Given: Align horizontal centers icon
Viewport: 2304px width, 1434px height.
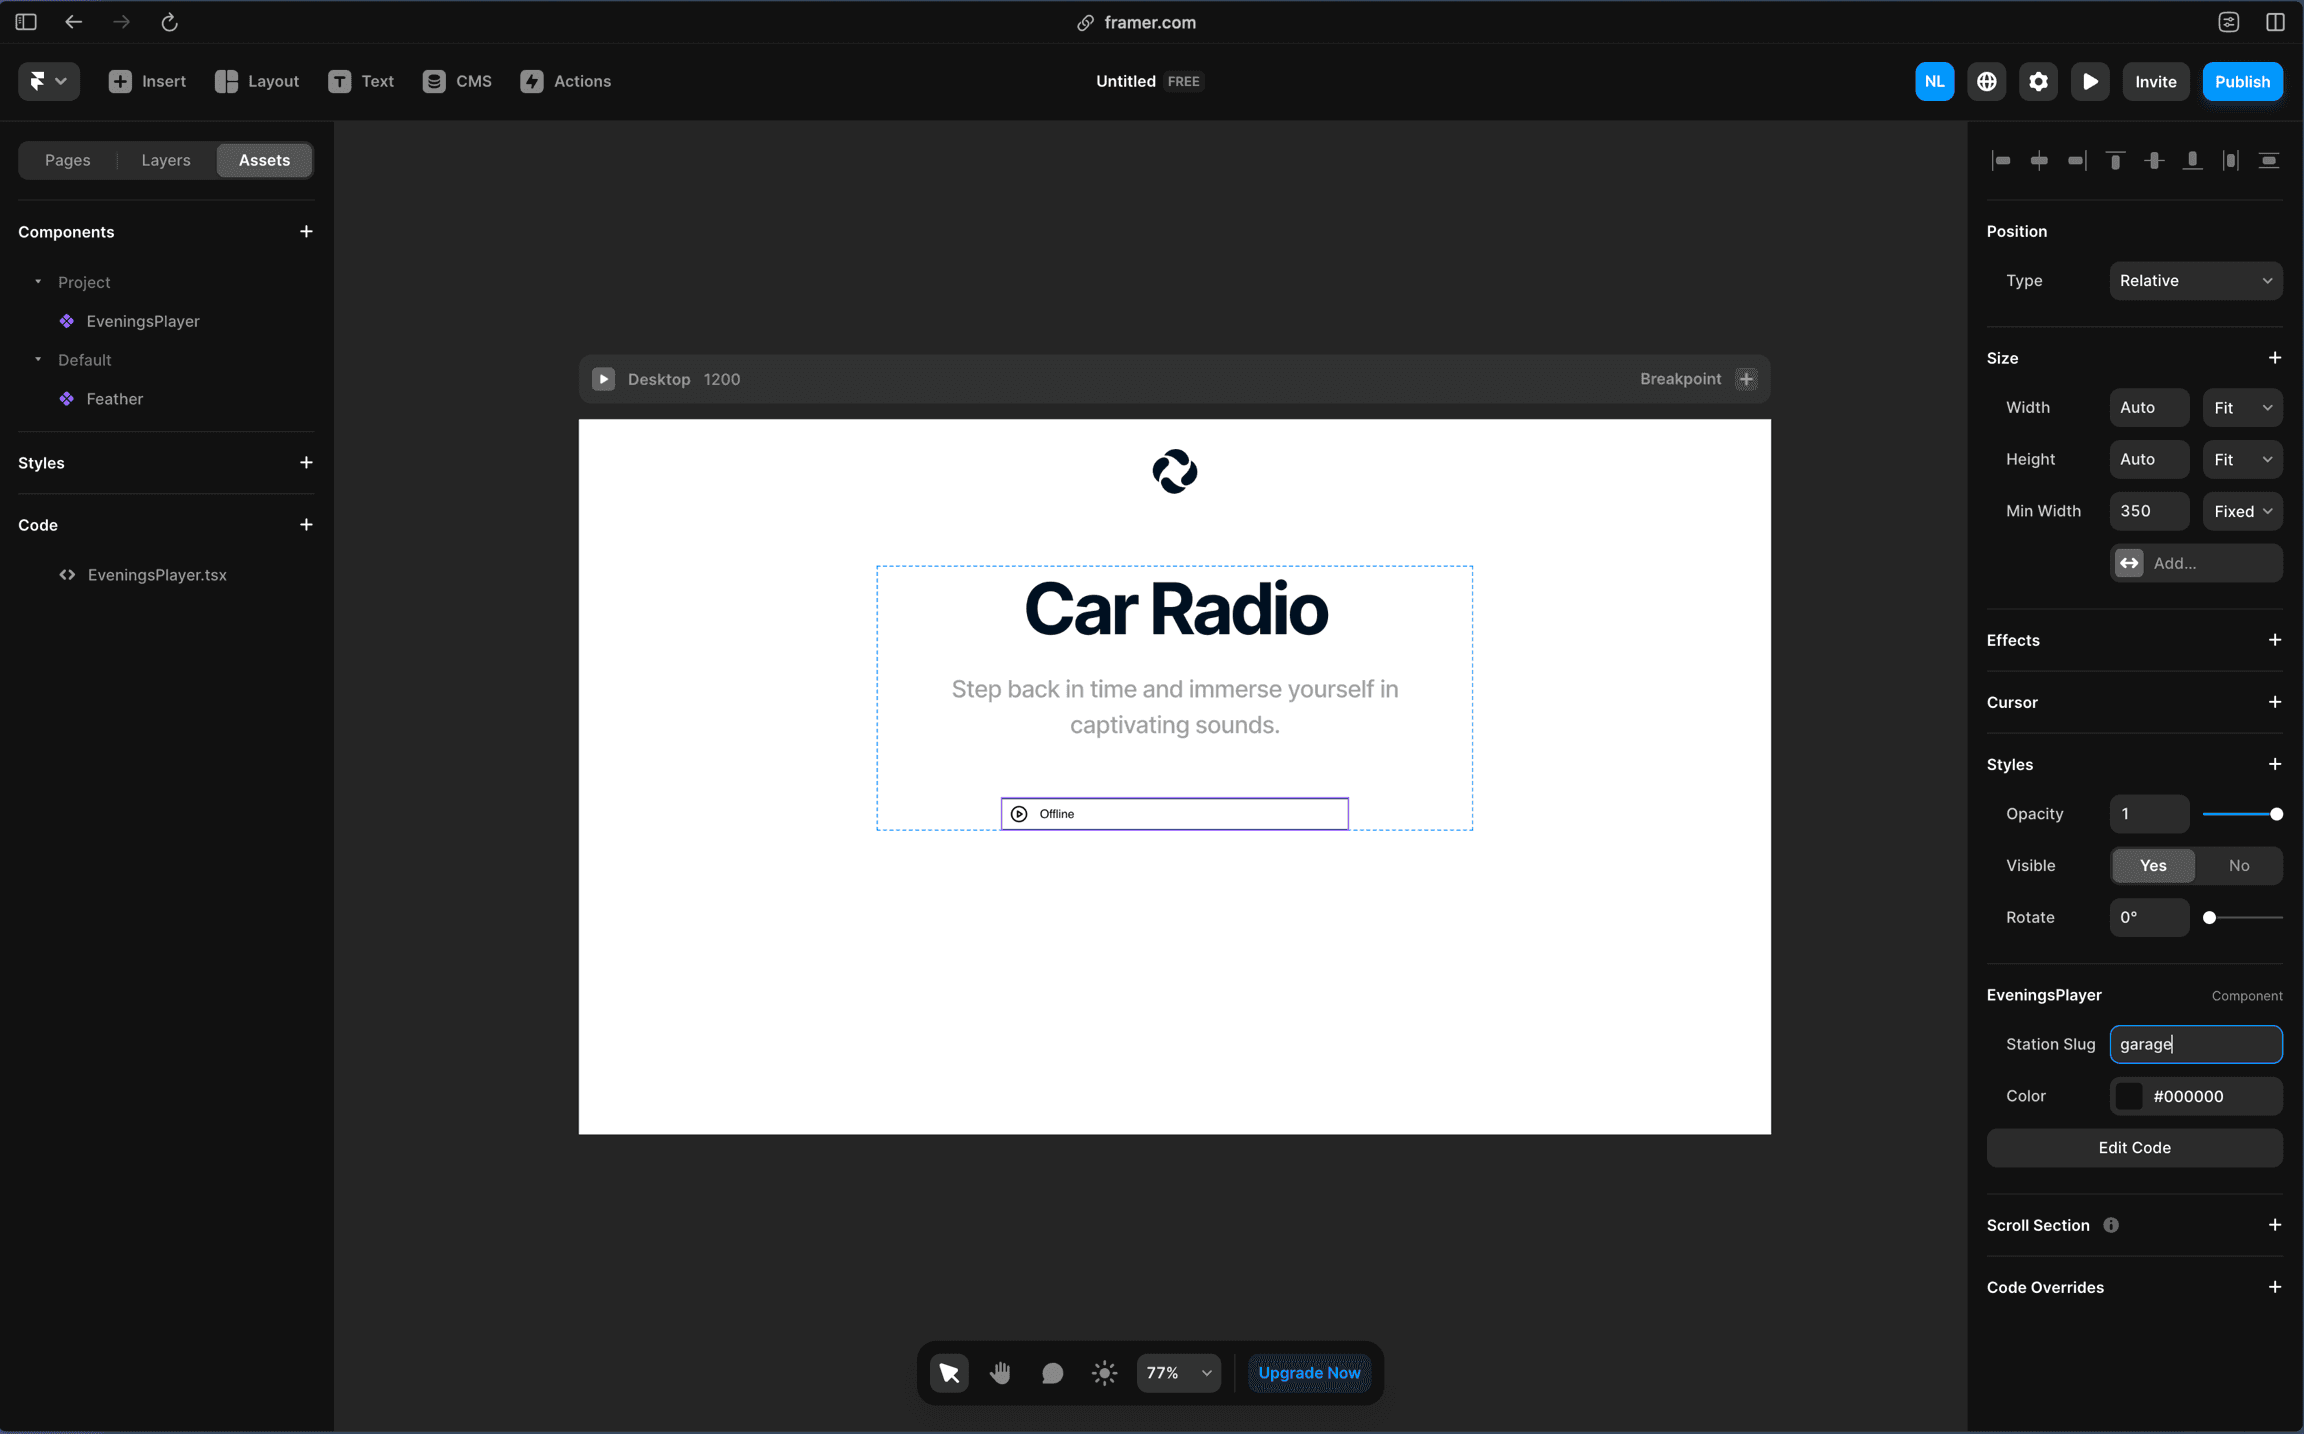Looking at the screenshot, I should click(2039, 160).
